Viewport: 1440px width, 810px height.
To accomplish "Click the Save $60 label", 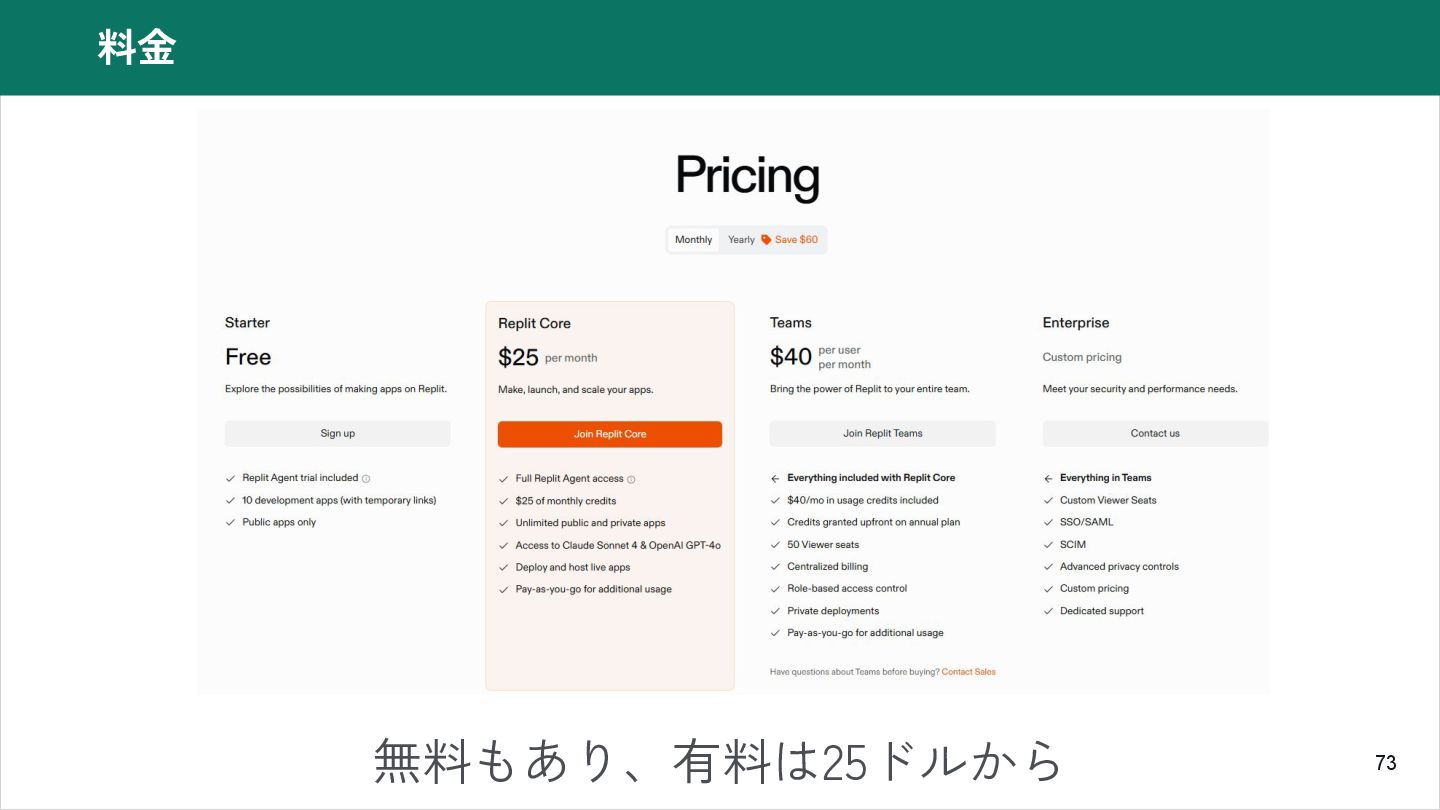I will coord(796,240).
